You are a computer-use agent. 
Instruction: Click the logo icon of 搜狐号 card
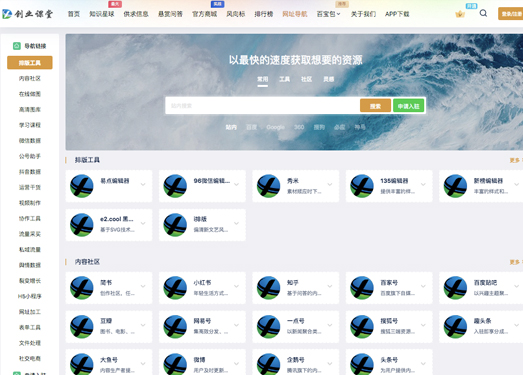click(362, 327)
